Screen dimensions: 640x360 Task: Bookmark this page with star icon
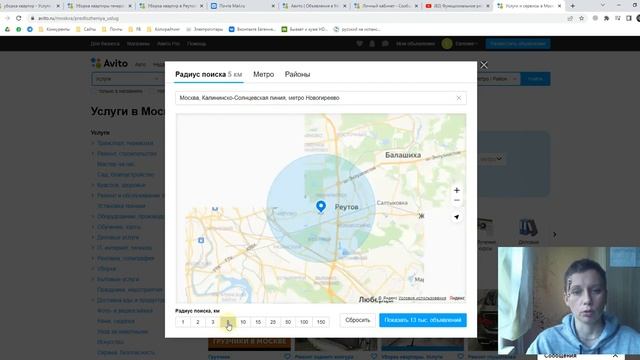point(582,18)
